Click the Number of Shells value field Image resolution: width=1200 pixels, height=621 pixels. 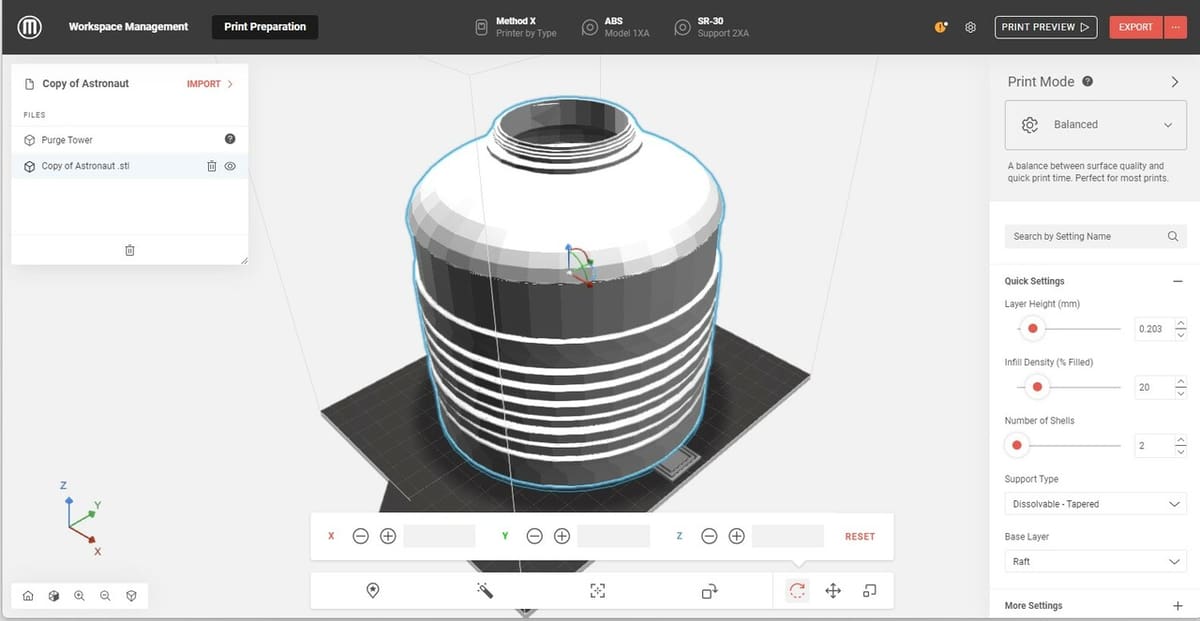coord(1152,445)
